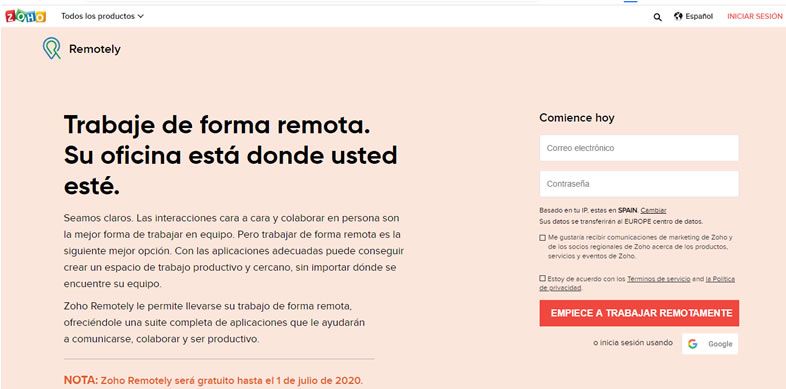
Task: Click the 'o inicia sesión usando' text
Action: tap(633, 343)
